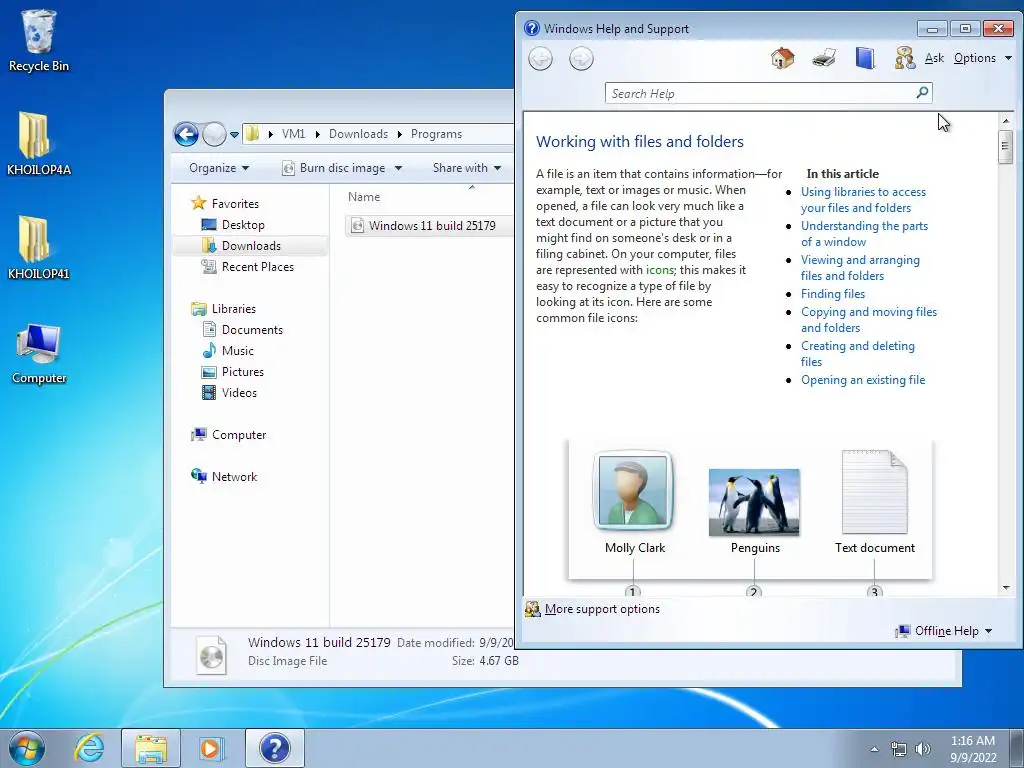Click arrow after Downloads in address bar
Image resolution: width=1024 pixels, height=768 pixels.
click(x=400, y=134)
